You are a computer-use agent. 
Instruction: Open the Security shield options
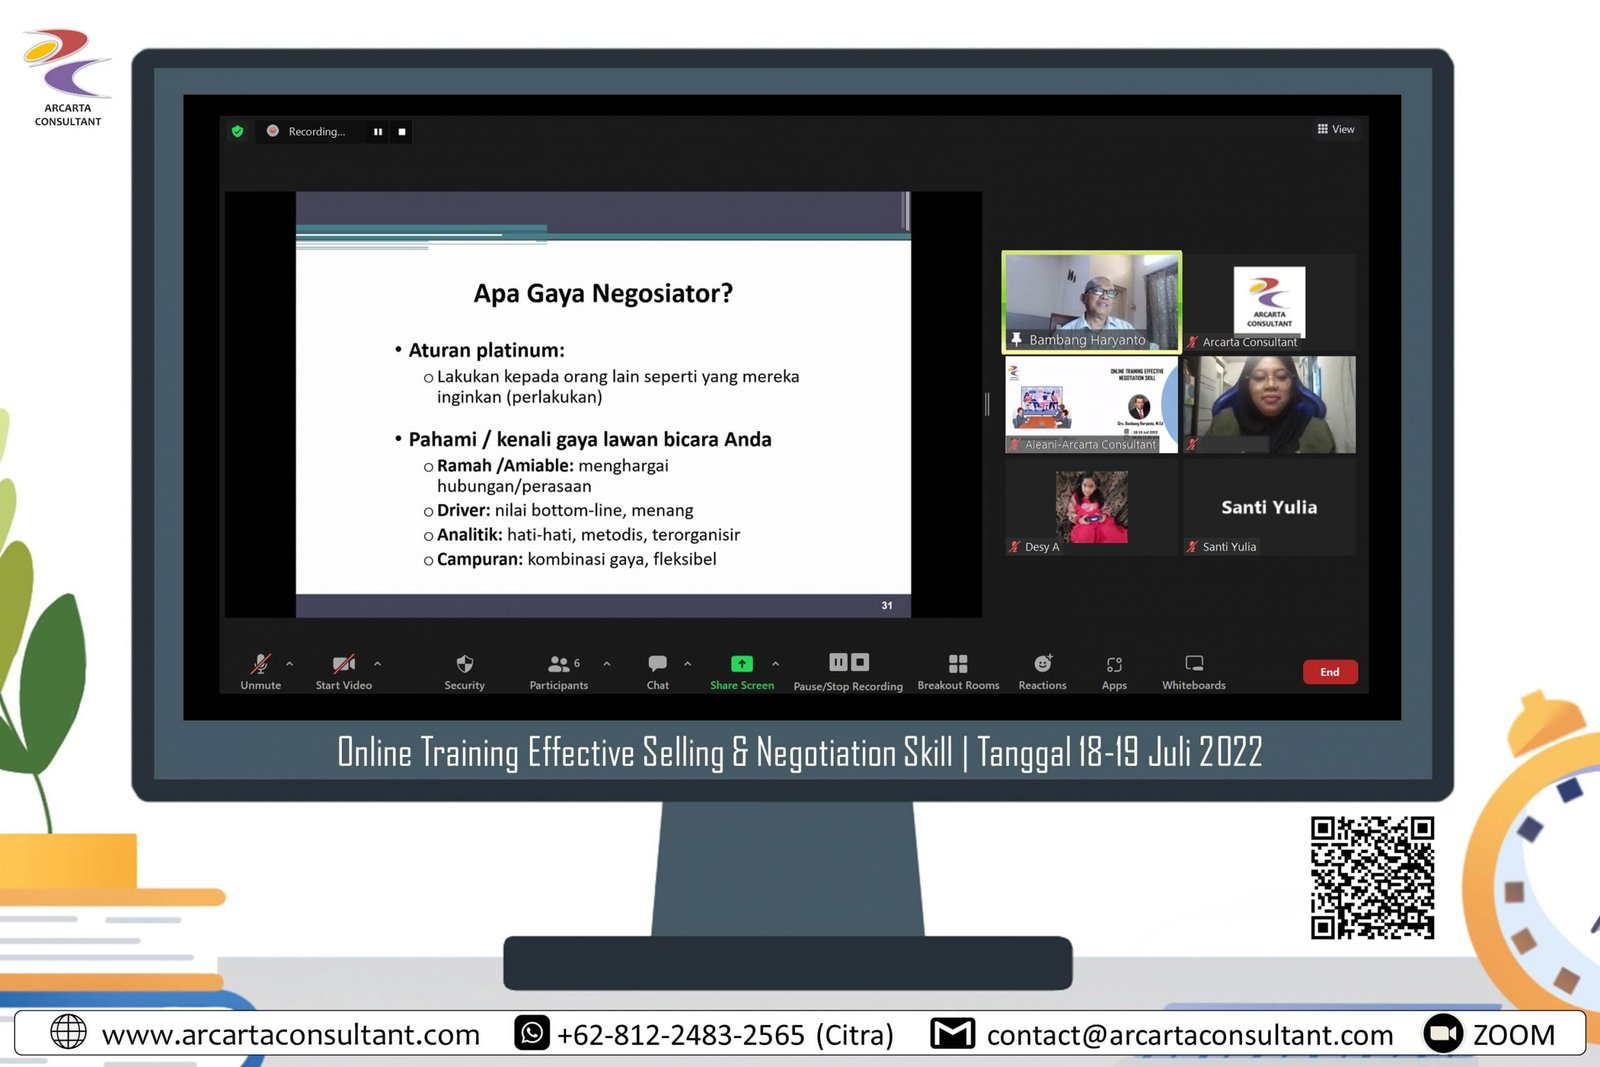tap(464, 670)
